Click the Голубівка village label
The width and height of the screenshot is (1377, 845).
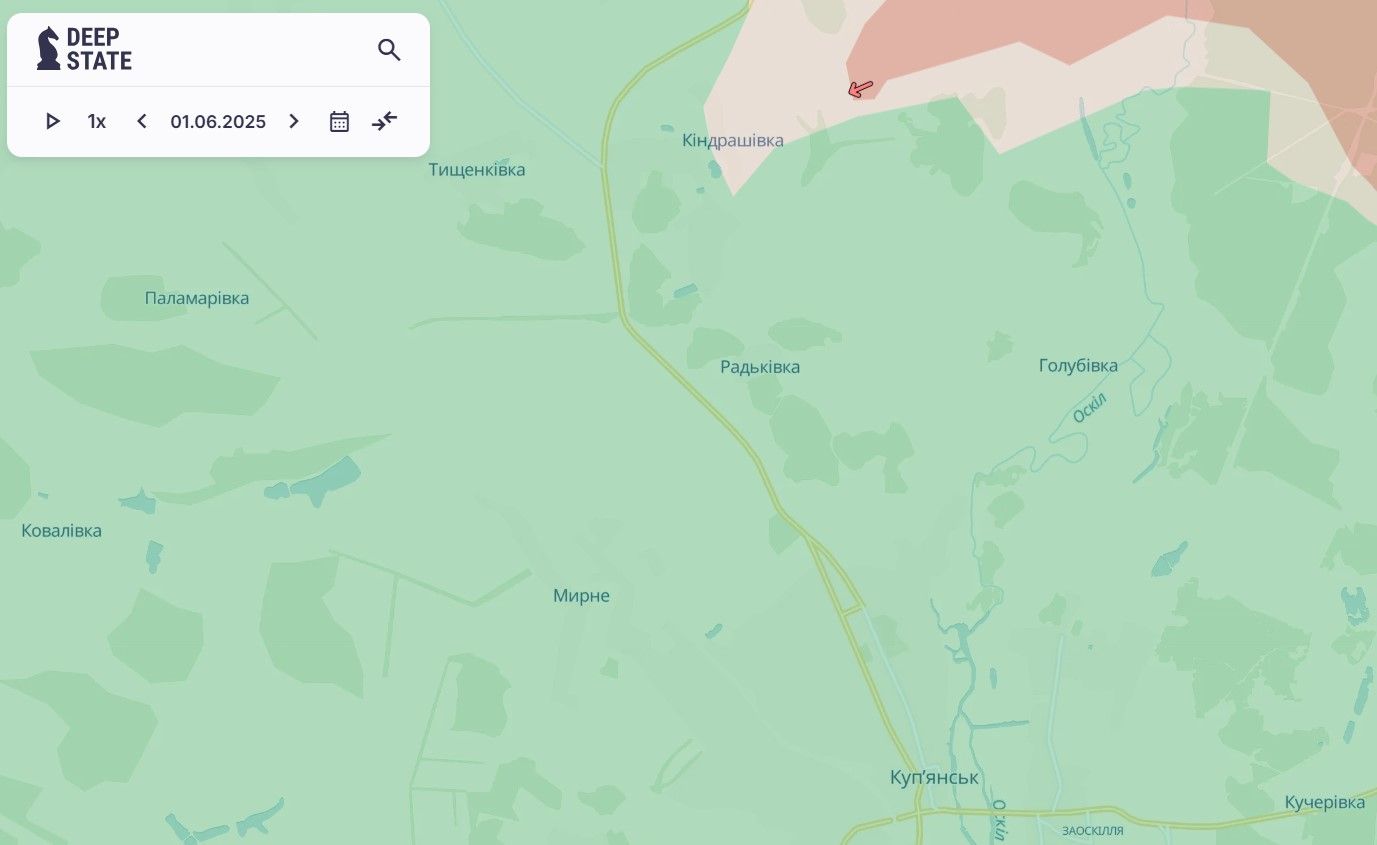click(1078, 365)
